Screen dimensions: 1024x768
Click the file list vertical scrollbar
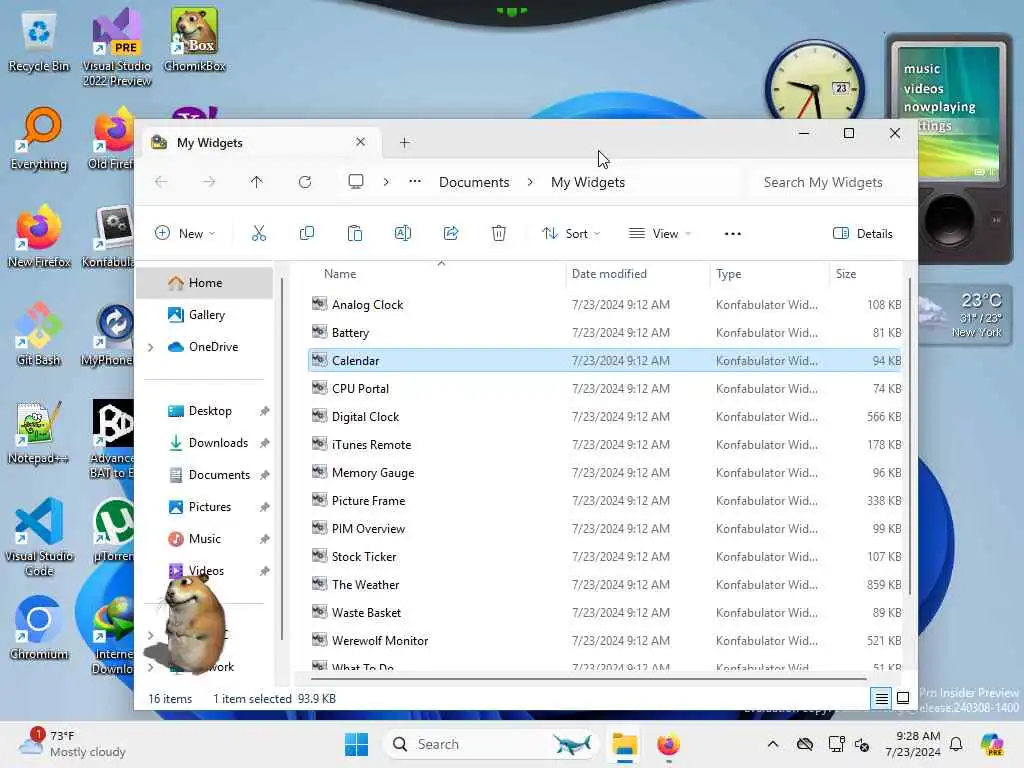910,436
